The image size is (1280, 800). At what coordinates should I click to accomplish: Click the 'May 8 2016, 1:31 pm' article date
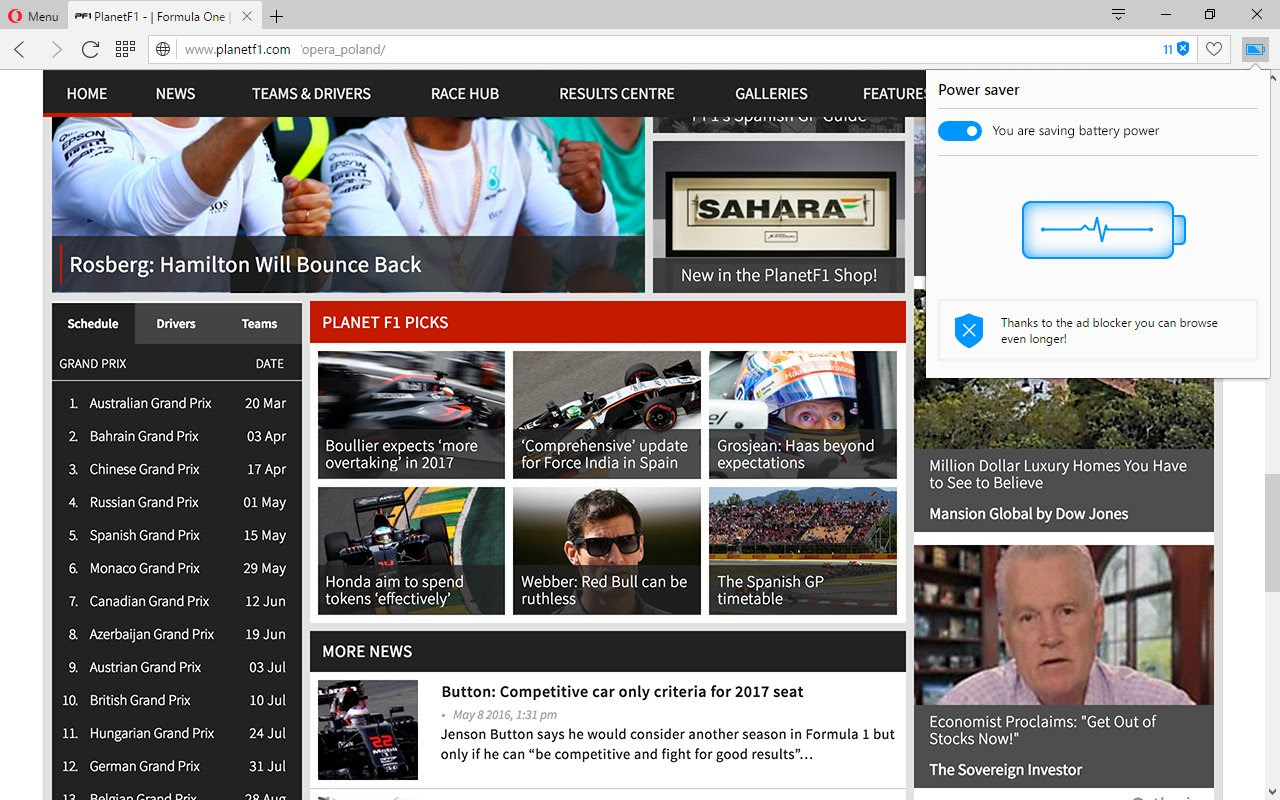point(505,715)
